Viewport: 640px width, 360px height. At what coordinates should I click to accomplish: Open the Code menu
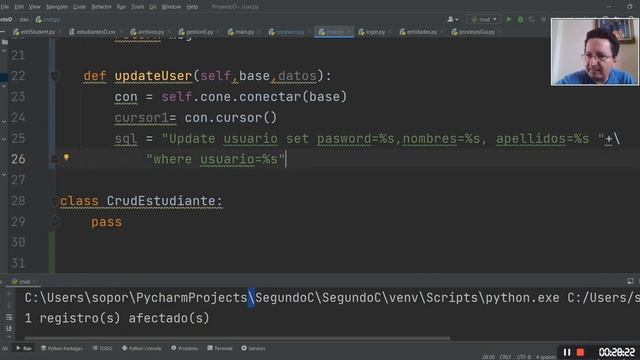[80, 7]
